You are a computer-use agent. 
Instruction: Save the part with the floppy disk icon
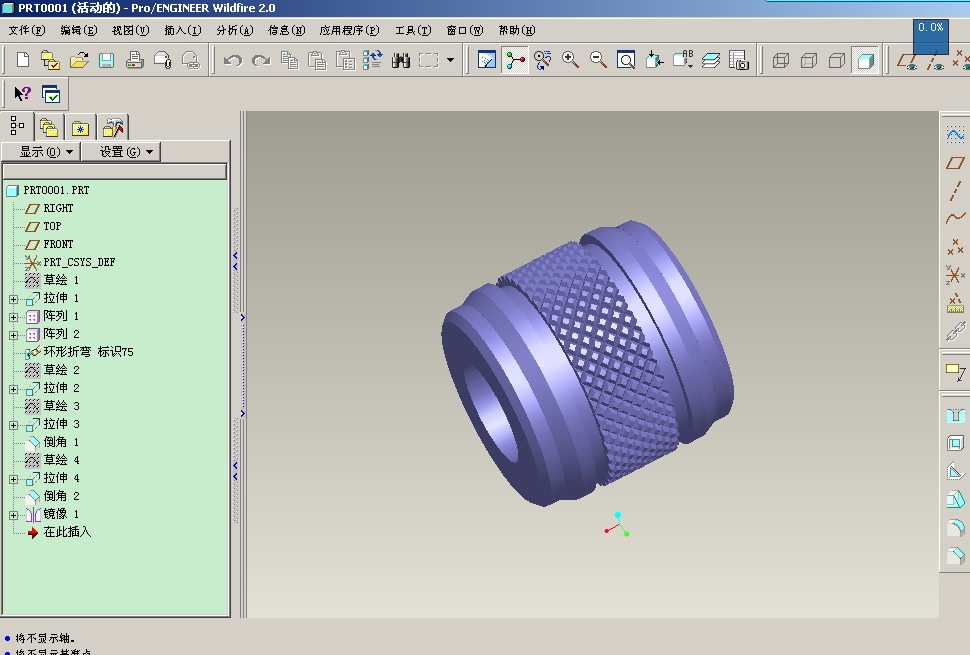pyautogui.click(x=106, y=60)
